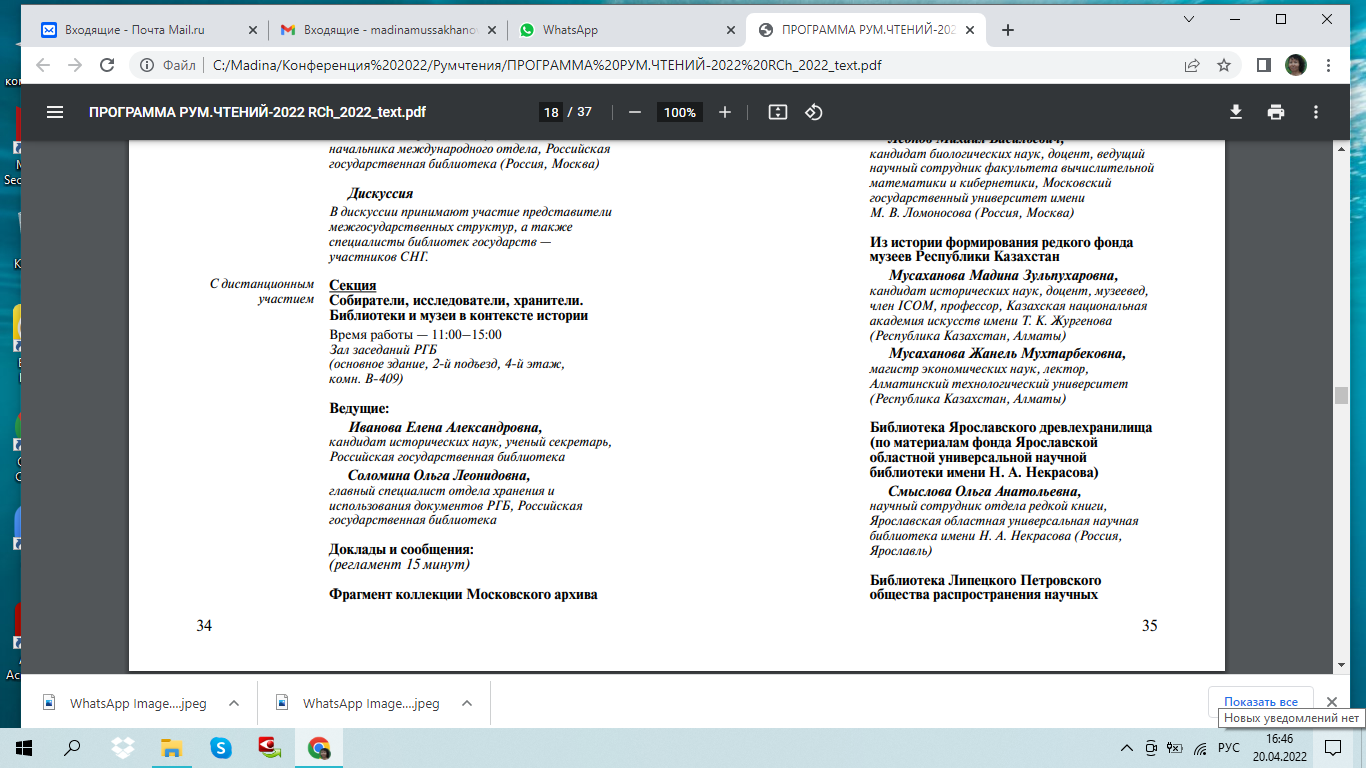Image resolution: width=1366 pixels, height=768 pixels.
Task: Click scrollbar down arrow in PDF viewer
Action: pyautogui.click(x=1341, y=663)
